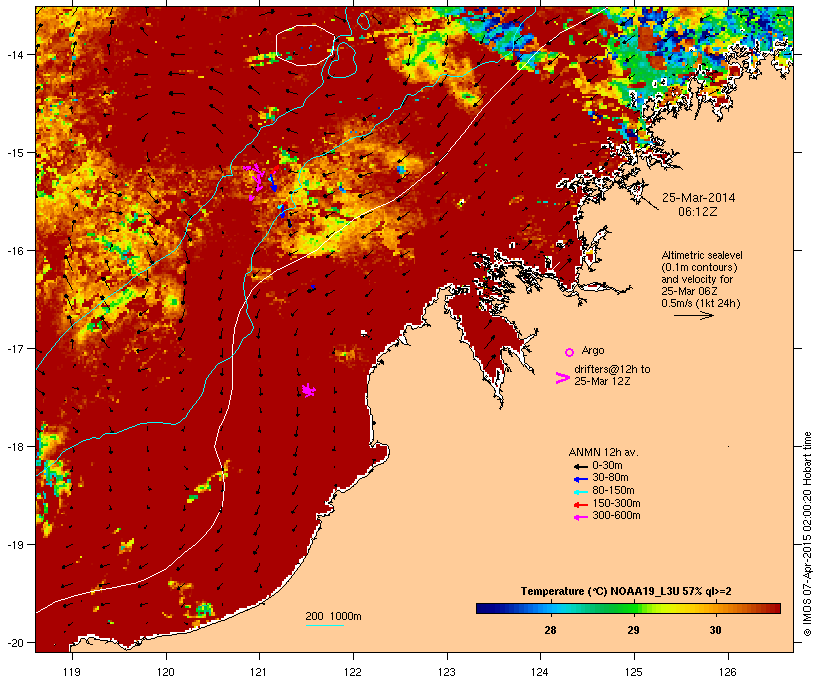Click the 30-80m depth label

coord(610,478)
